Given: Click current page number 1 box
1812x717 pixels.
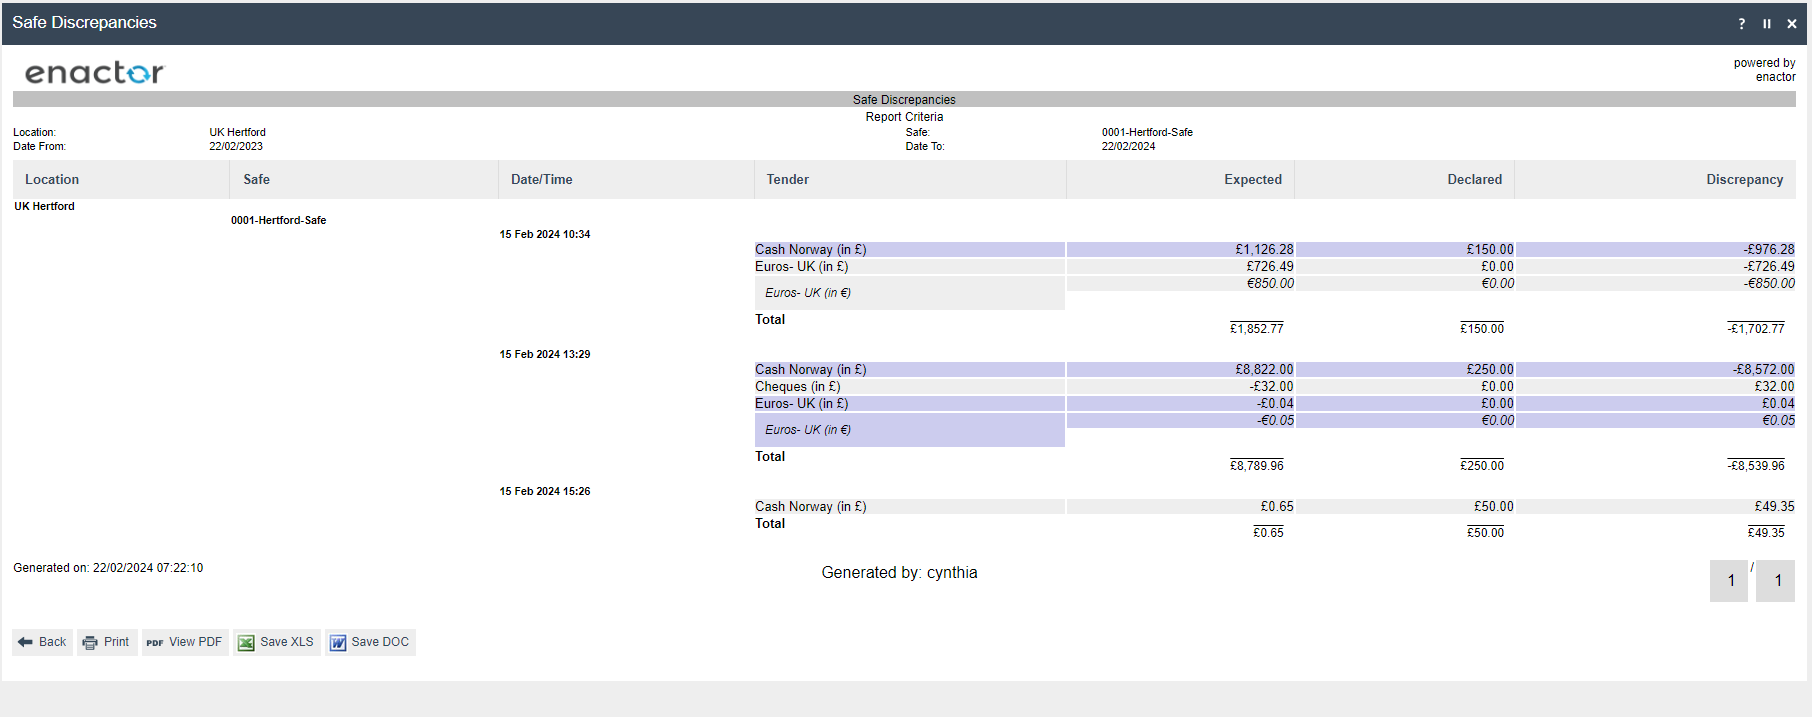Looking at the screenshot, I should click(x=1730, y=581).
